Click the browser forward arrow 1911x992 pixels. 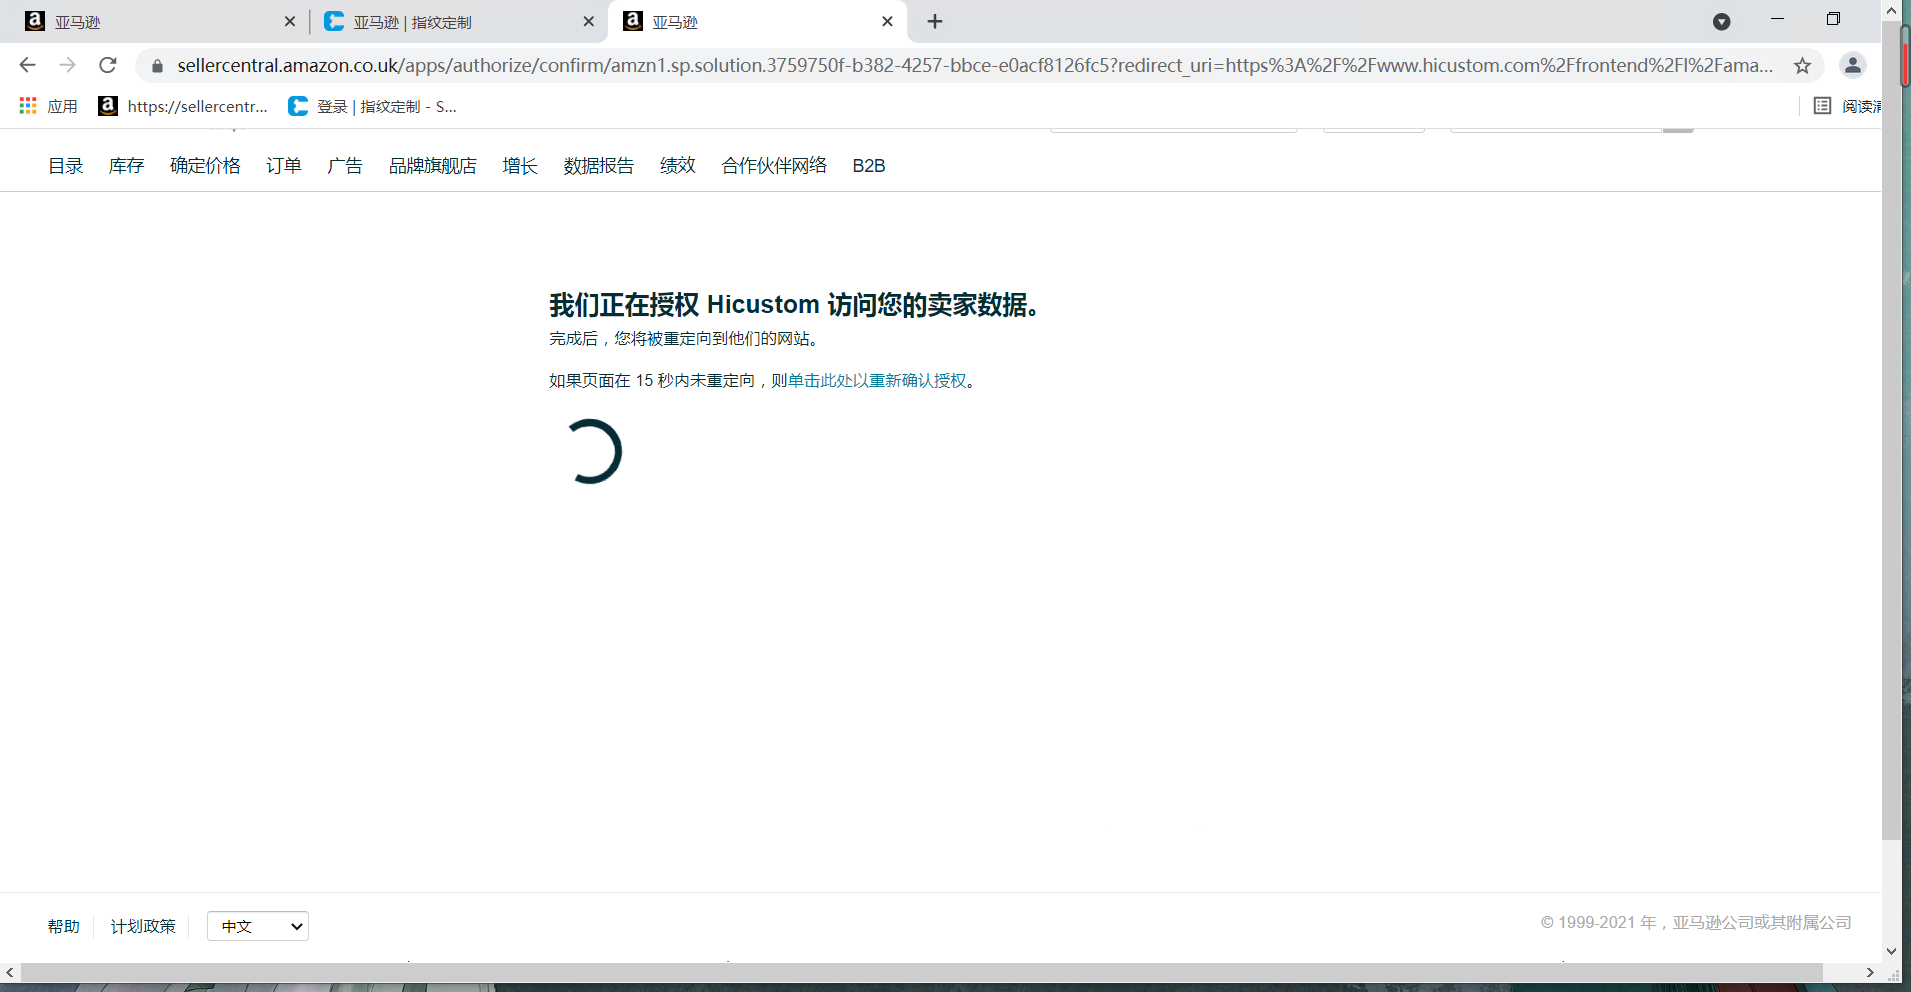[67, 65]
